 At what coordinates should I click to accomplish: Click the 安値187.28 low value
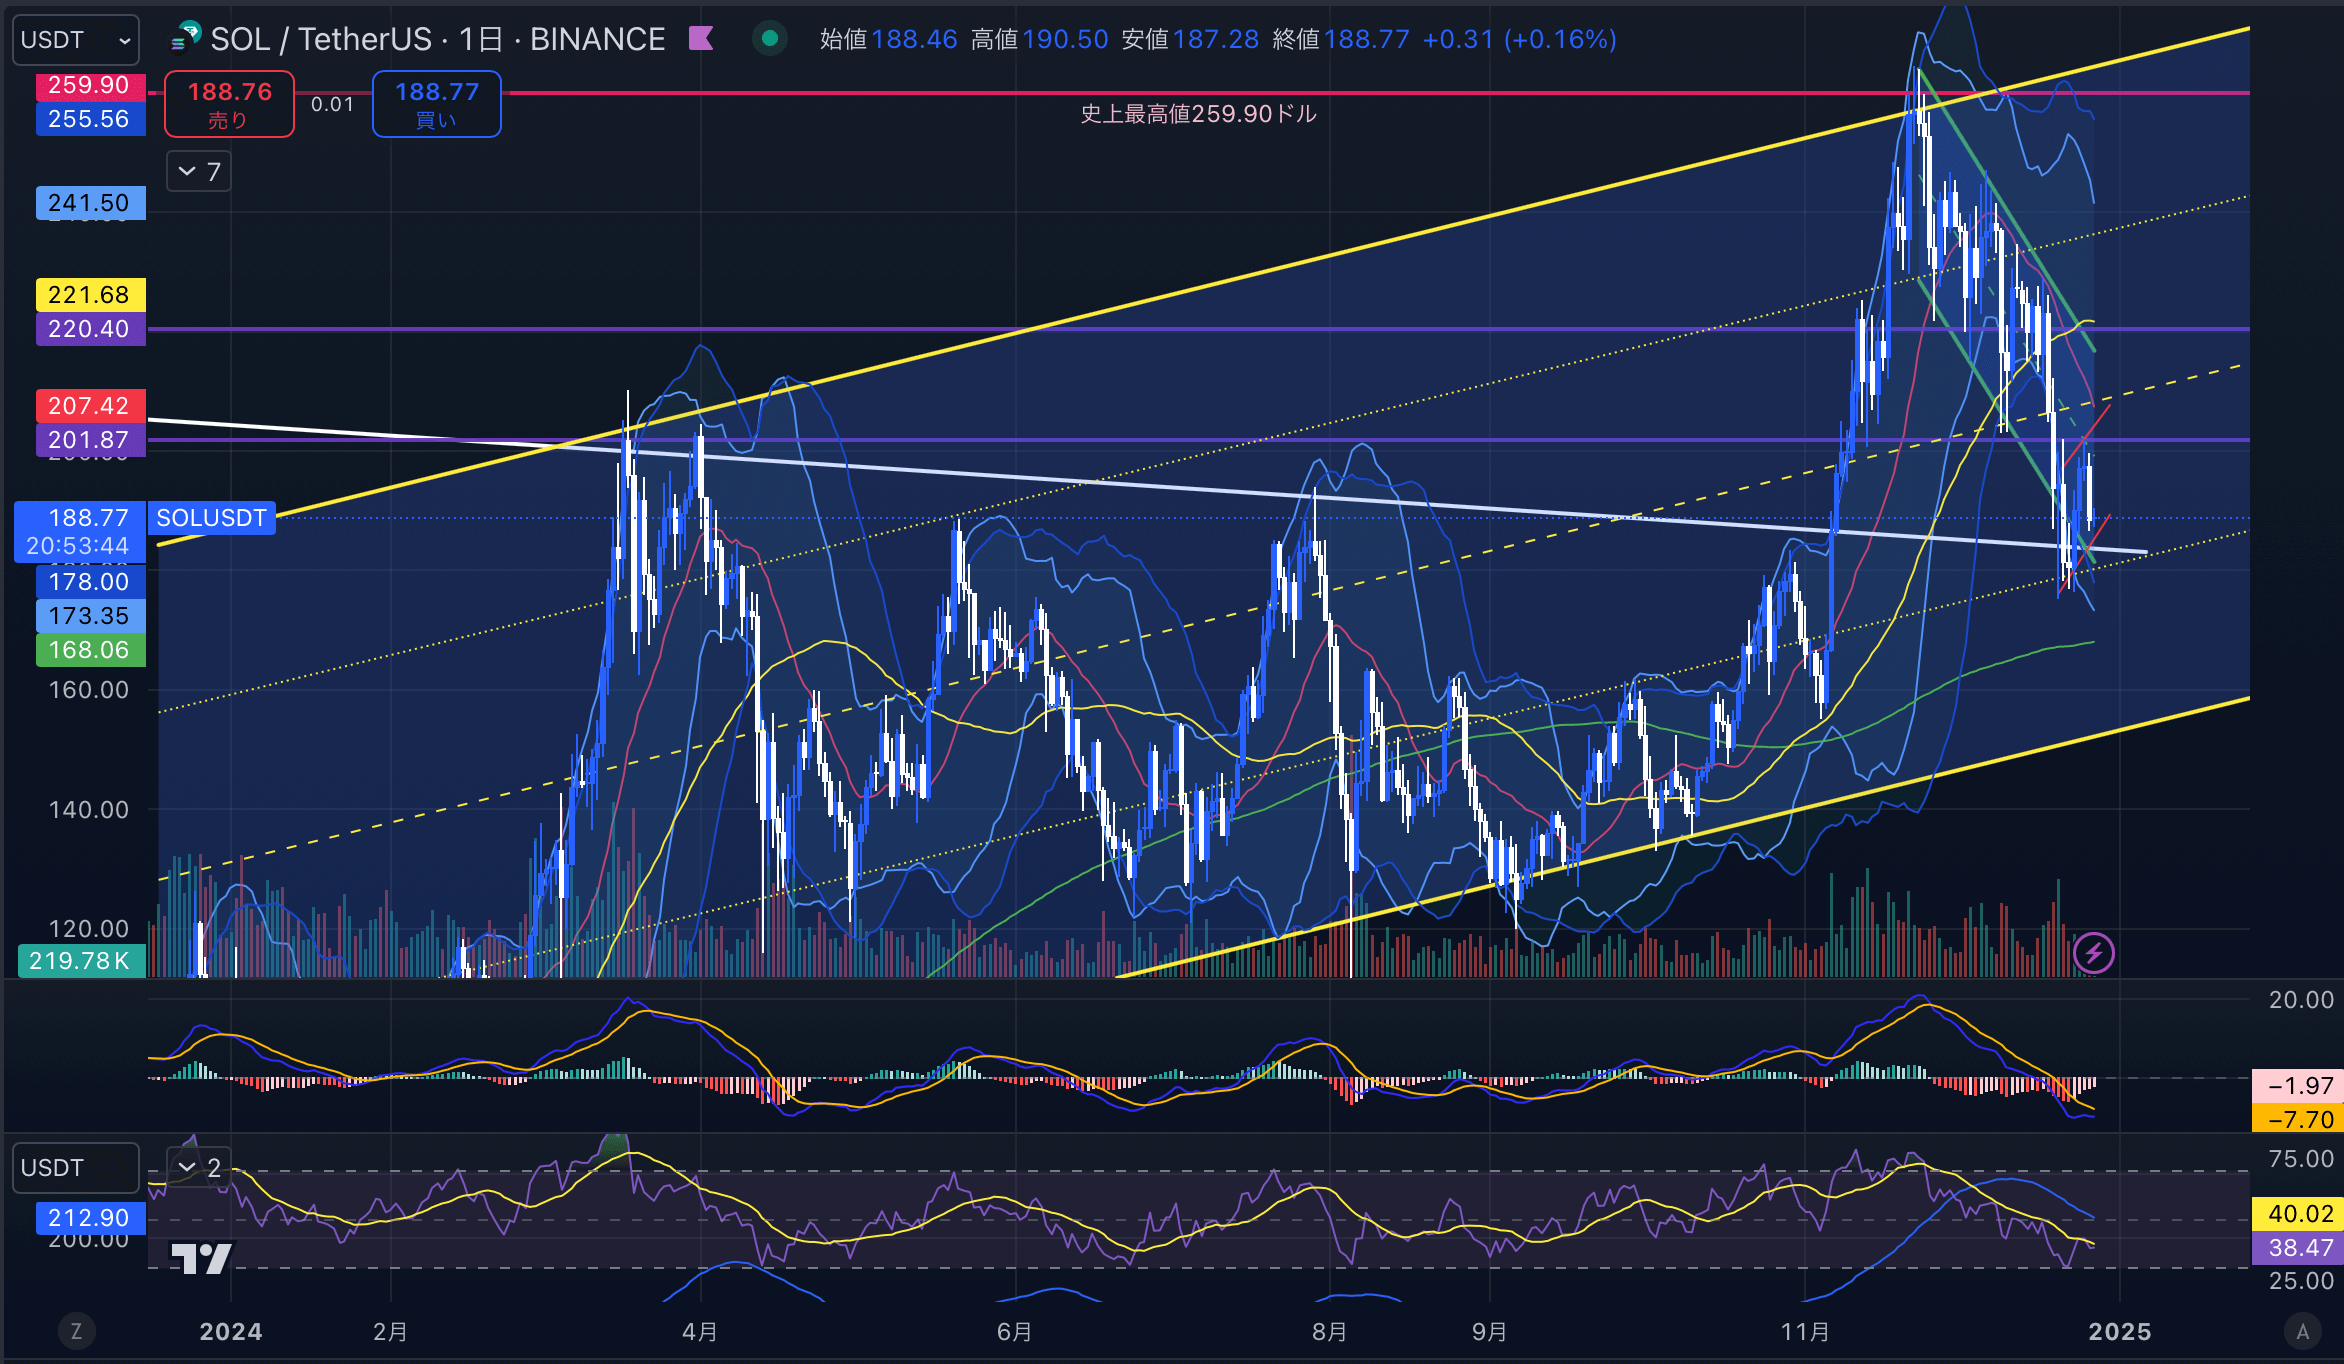[x=1191, y=39]
